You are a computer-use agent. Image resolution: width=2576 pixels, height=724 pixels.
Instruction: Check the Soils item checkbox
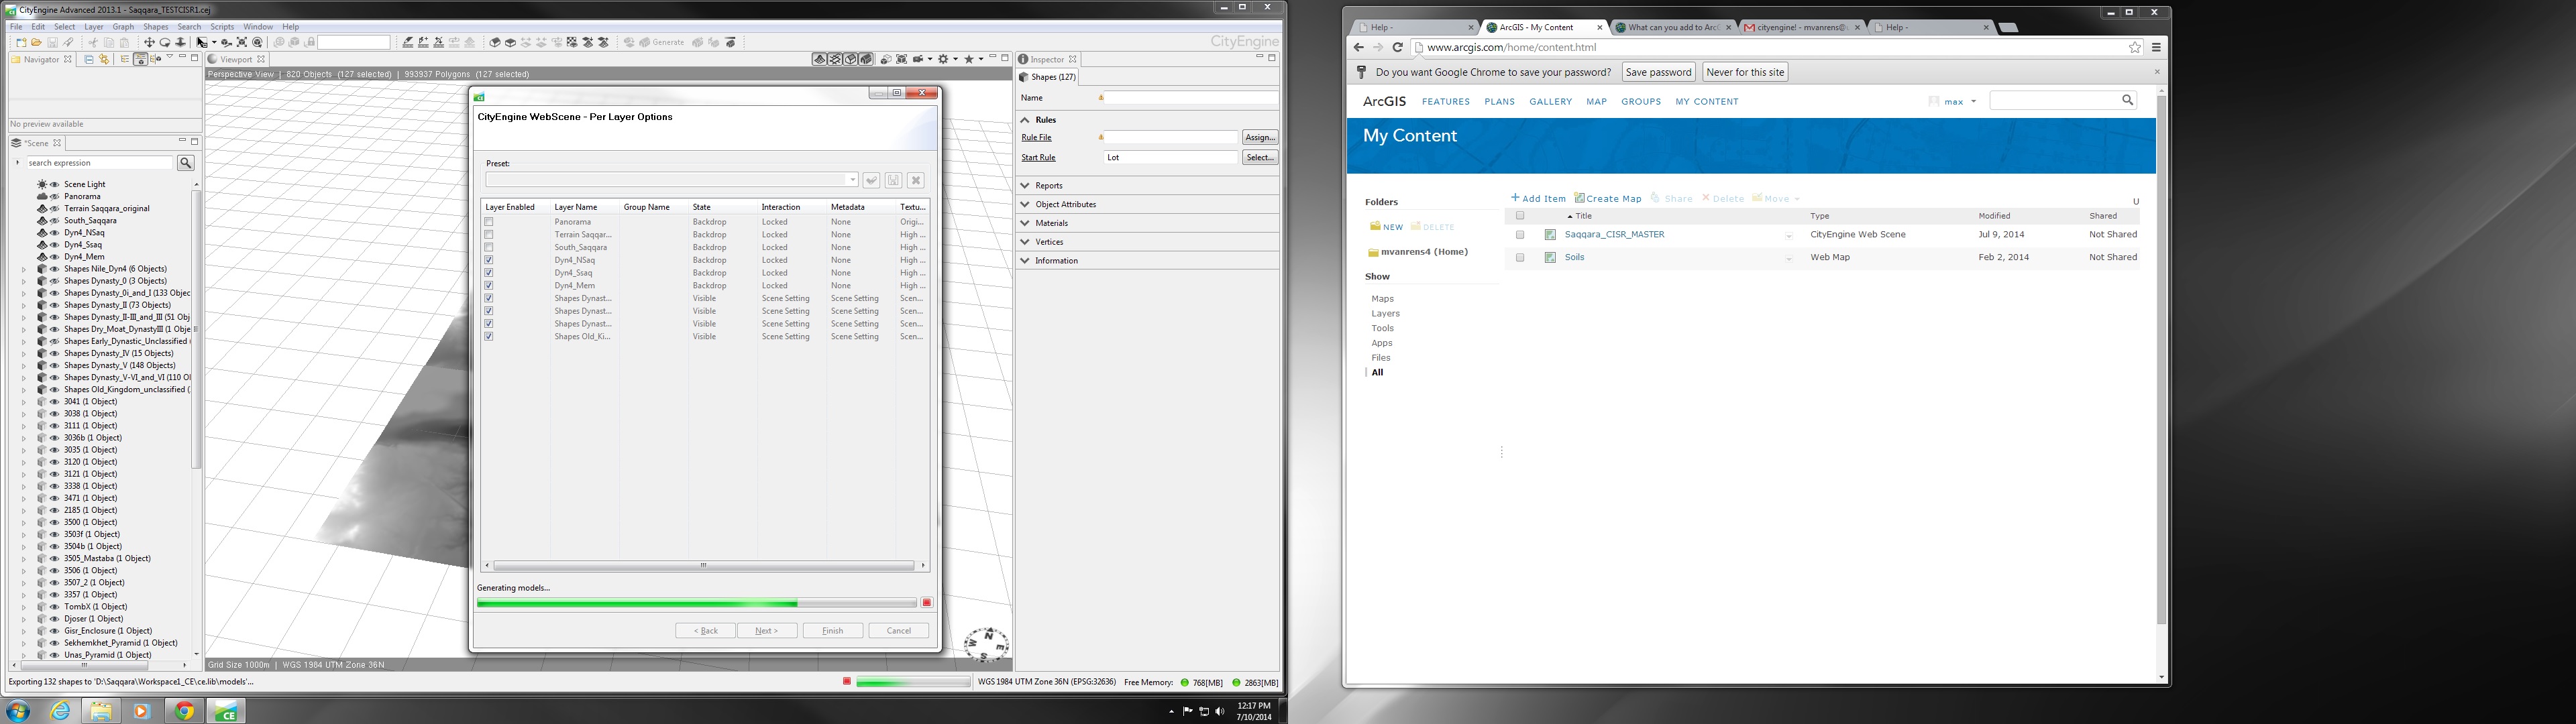click(1520, 258)
